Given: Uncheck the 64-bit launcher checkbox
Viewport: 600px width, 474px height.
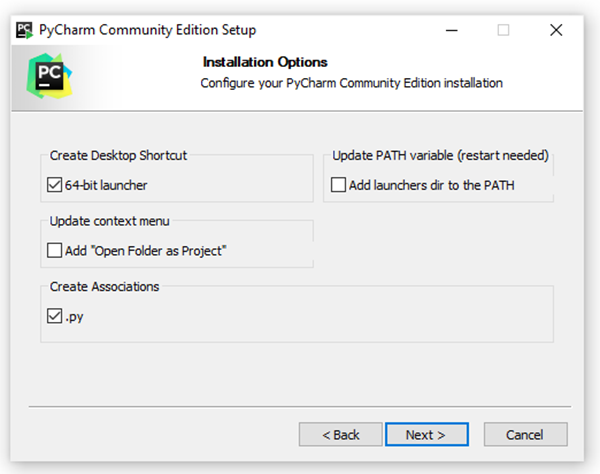Looking at the screenshot, I should click(54, 185).
